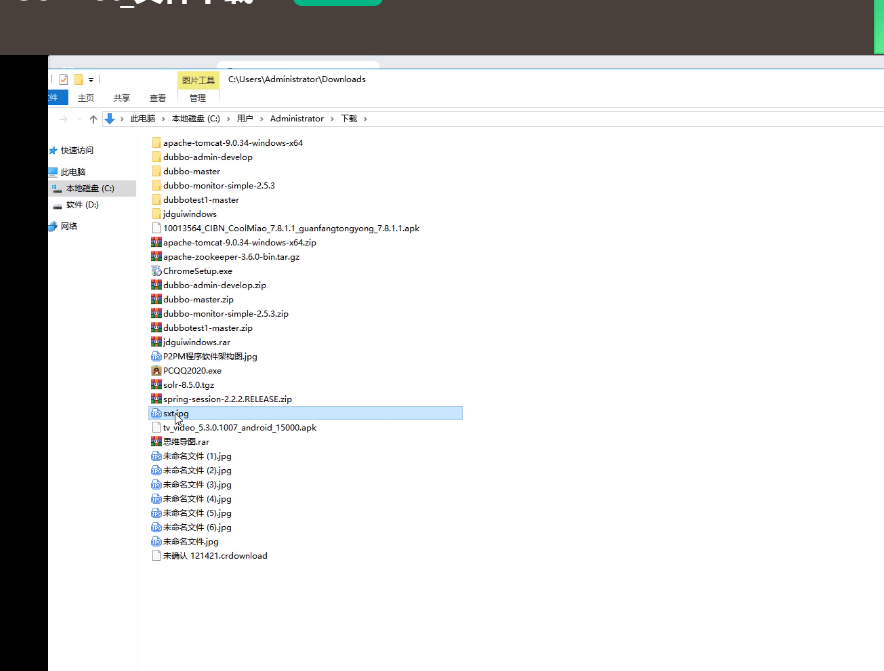This screenshot has width=884, height=671.
Task: Select 快速访问 in navigation pane
Action: coord(77,151)
